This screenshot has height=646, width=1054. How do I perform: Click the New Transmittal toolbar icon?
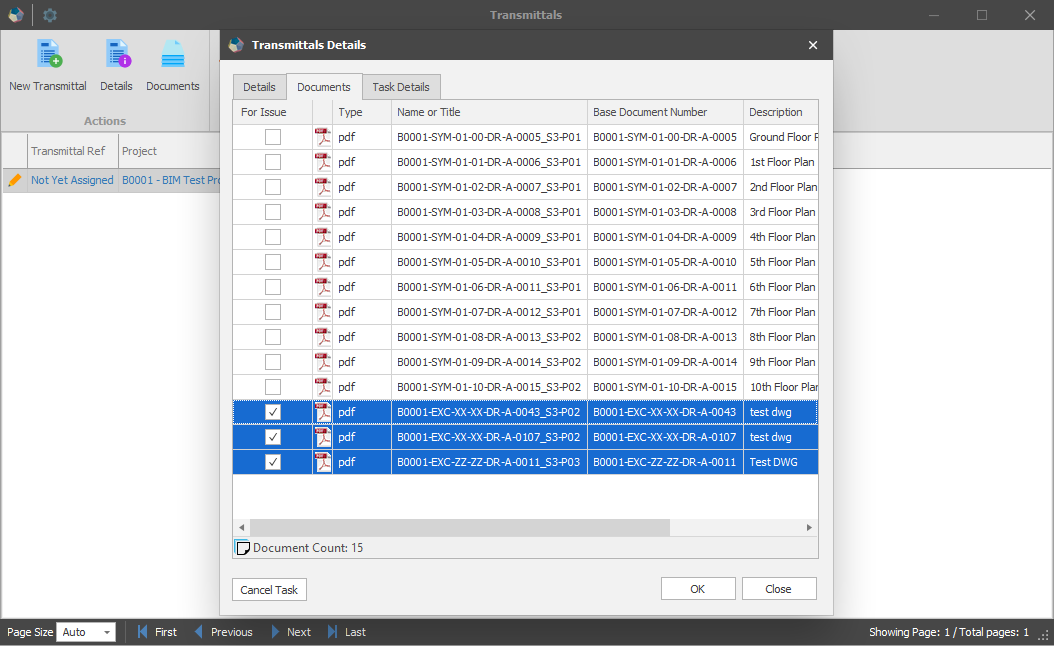[x=48, y=55]
